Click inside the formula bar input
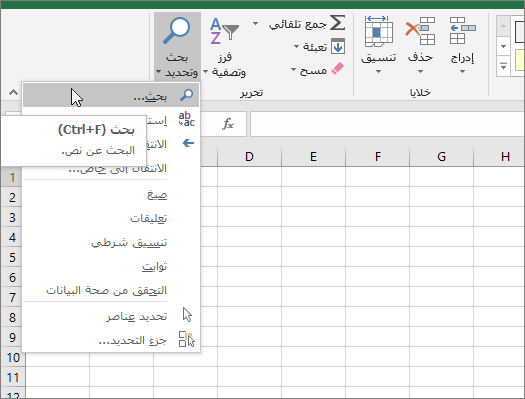Viewport: 525px width, 399px height. (x=387, y=124)
